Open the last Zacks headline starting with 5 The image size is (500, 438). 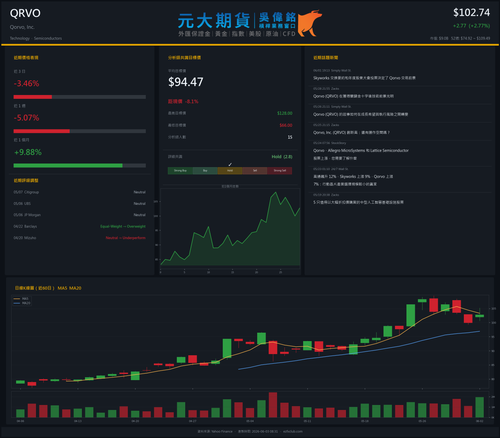pyautogui.click(x=358, y=202)
